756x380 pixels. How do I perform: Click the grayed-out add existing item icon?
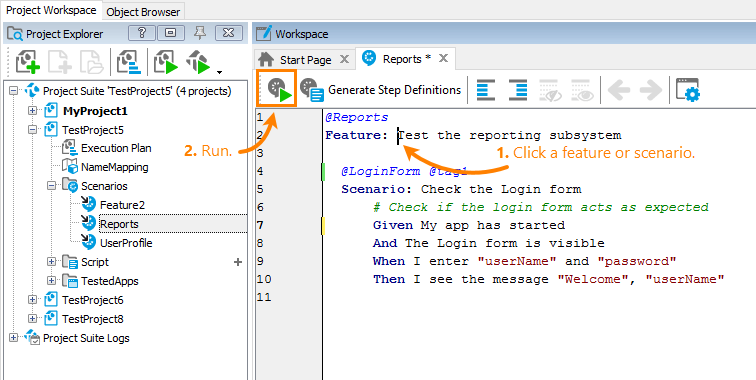(x=92, y=62)
